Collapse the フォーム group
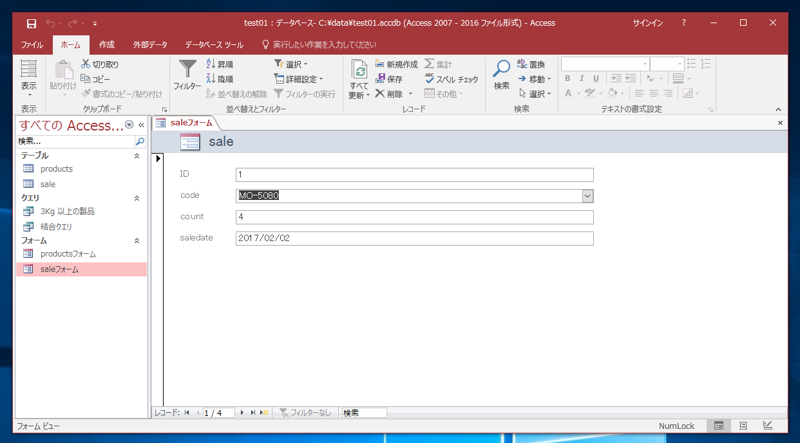Screen dimensions: 800x443 pos(136,240)
